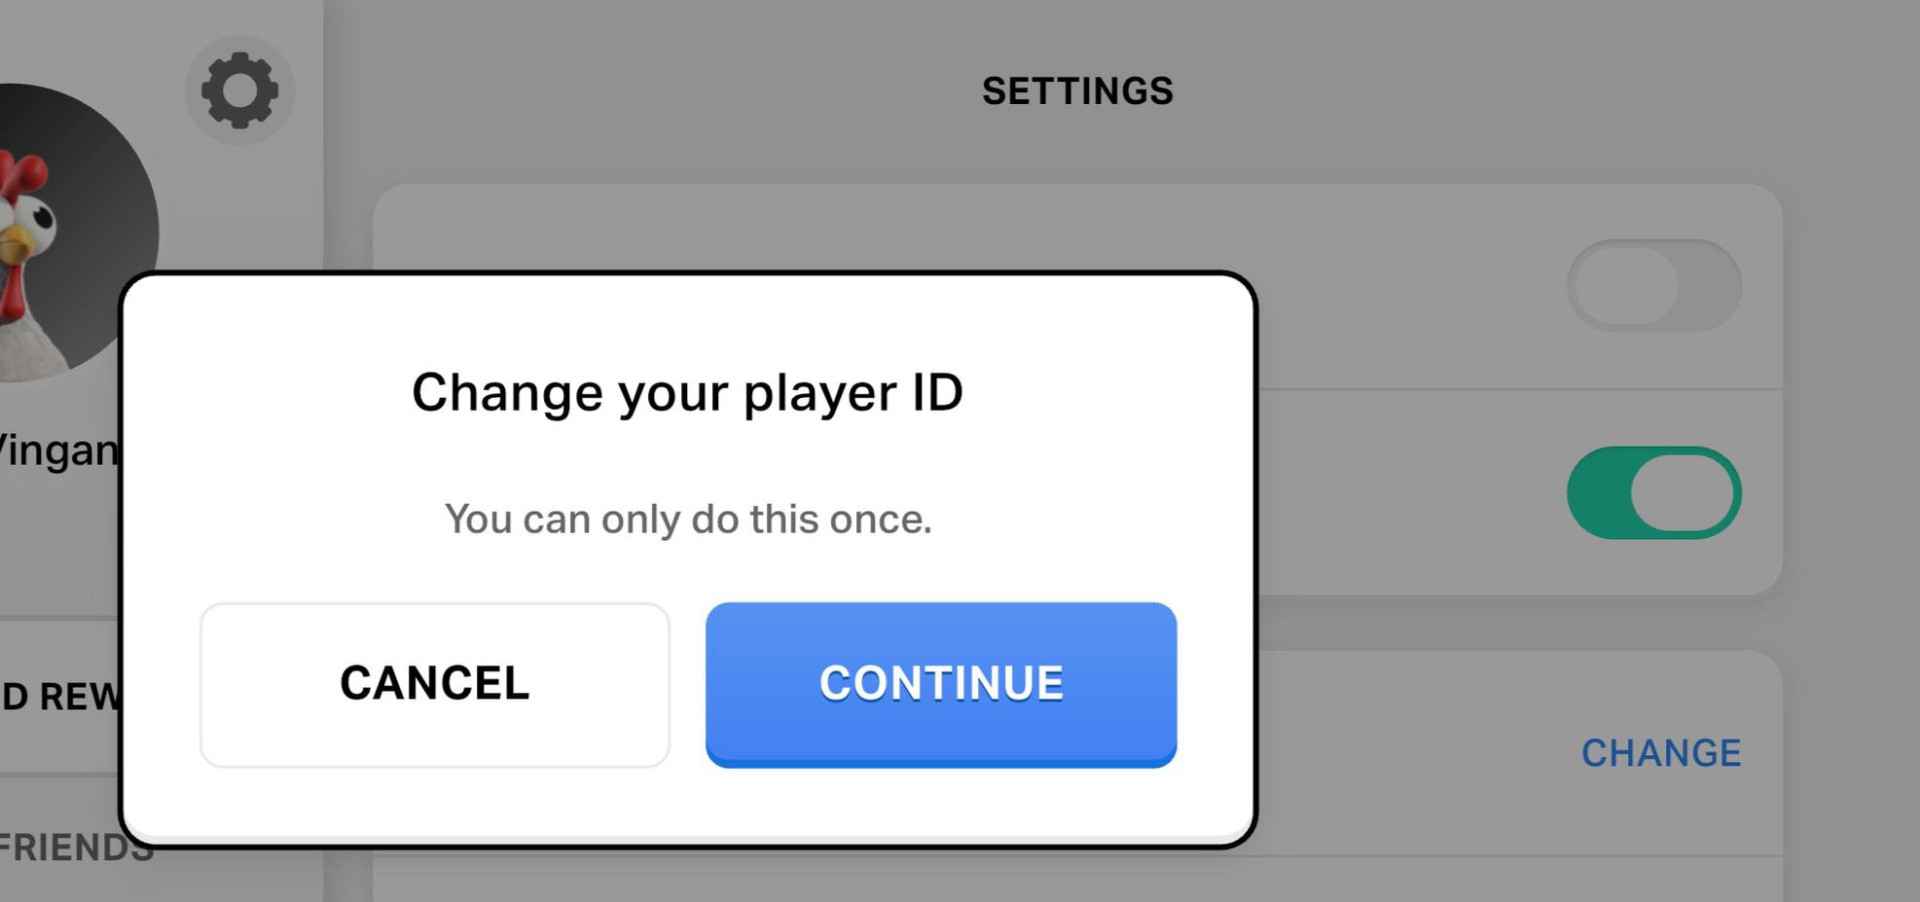1920x902 pixels.
Task: Click the "Change your player ID" dialog title
Action: [x=687, y=392]
